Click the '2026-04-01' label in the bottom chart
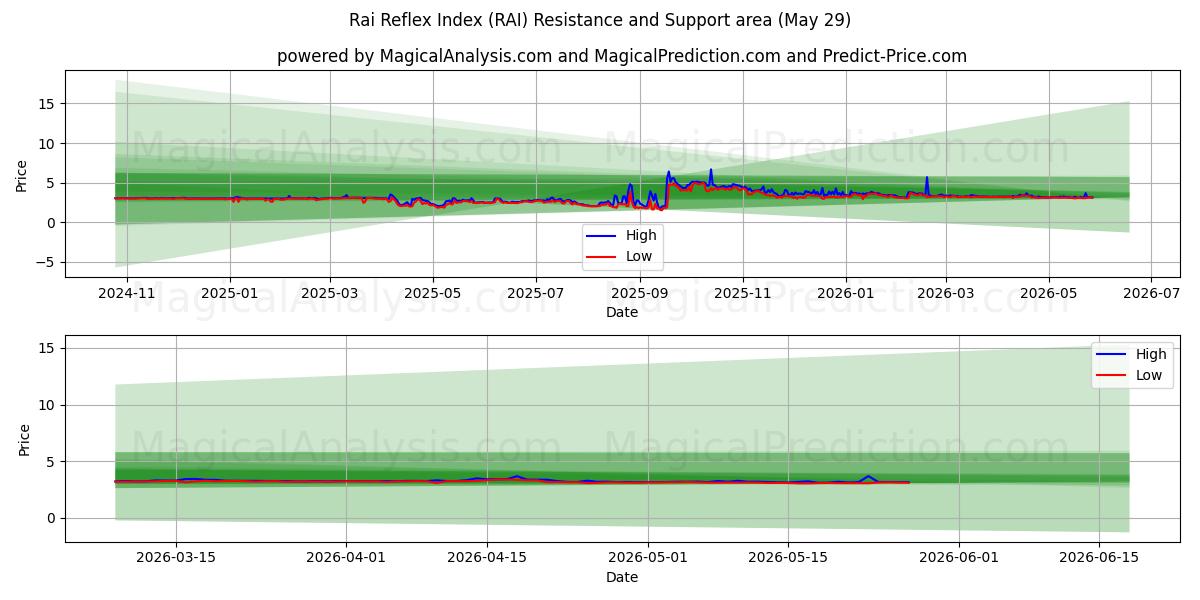1200x600 pixels. 346,559
